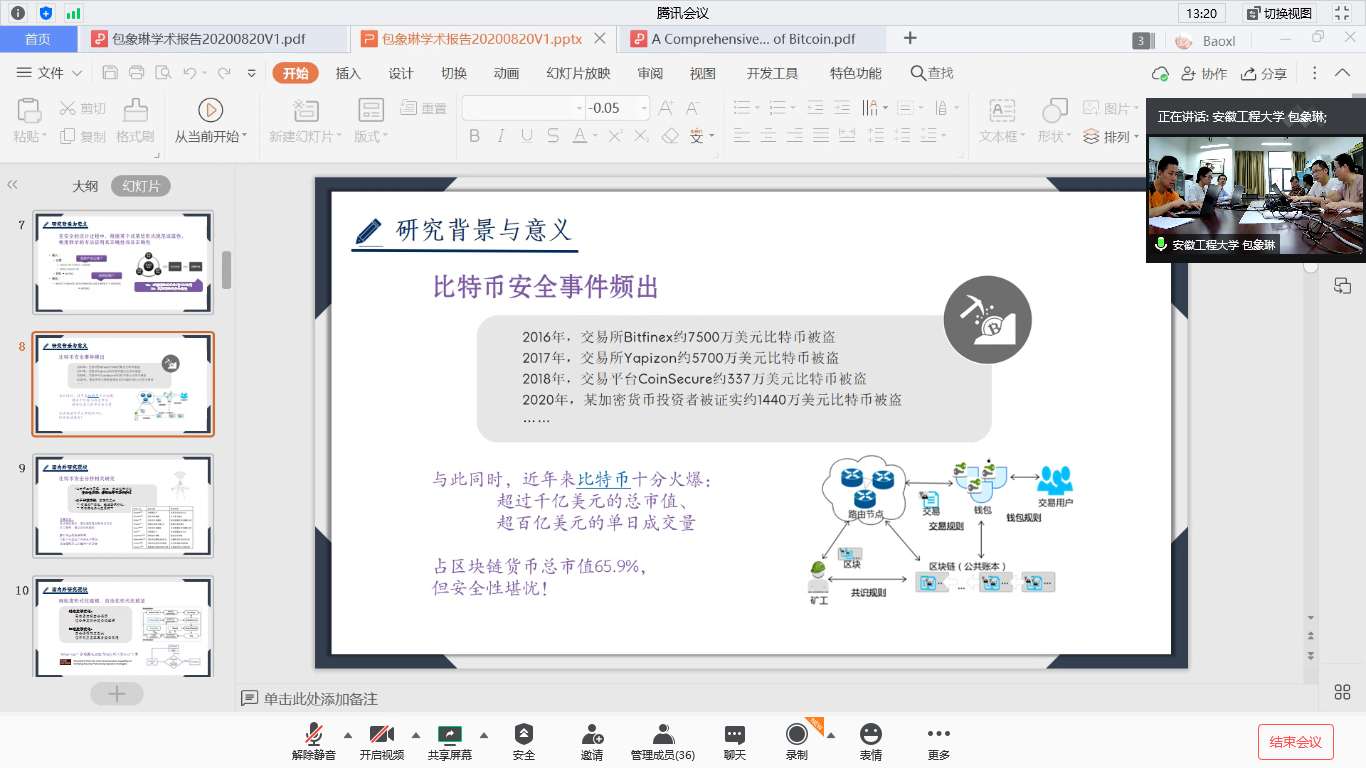Open the 聊天 chat icon

pyautogui.click(x=735, y=735)
